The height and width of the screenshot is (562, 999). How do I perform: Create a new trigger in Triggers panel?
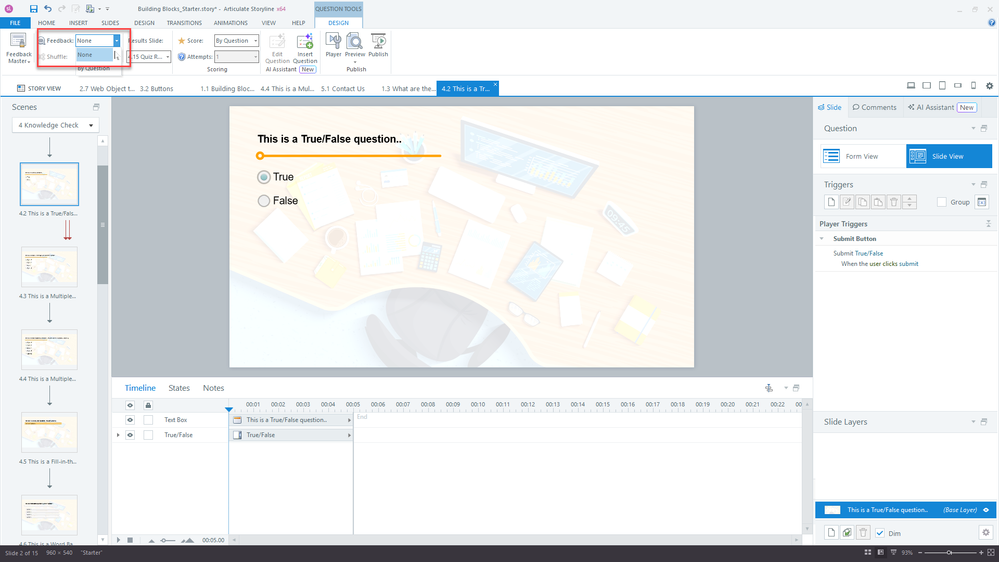point(830,202)
